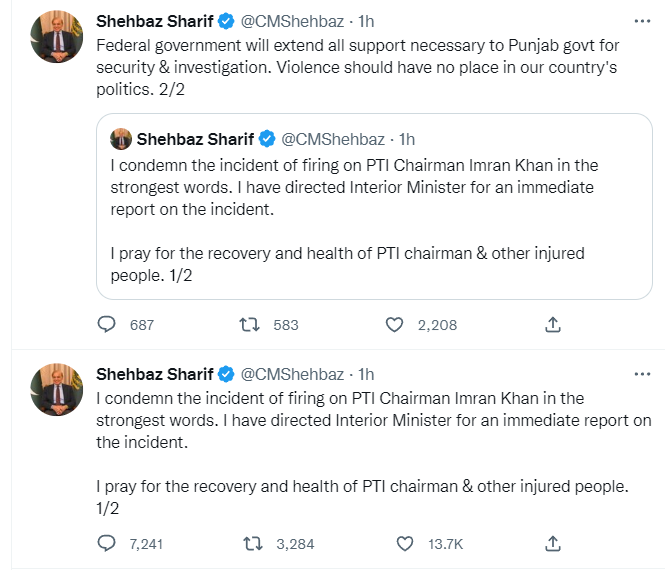Reply to the first tweet with 687 replies

107,325
